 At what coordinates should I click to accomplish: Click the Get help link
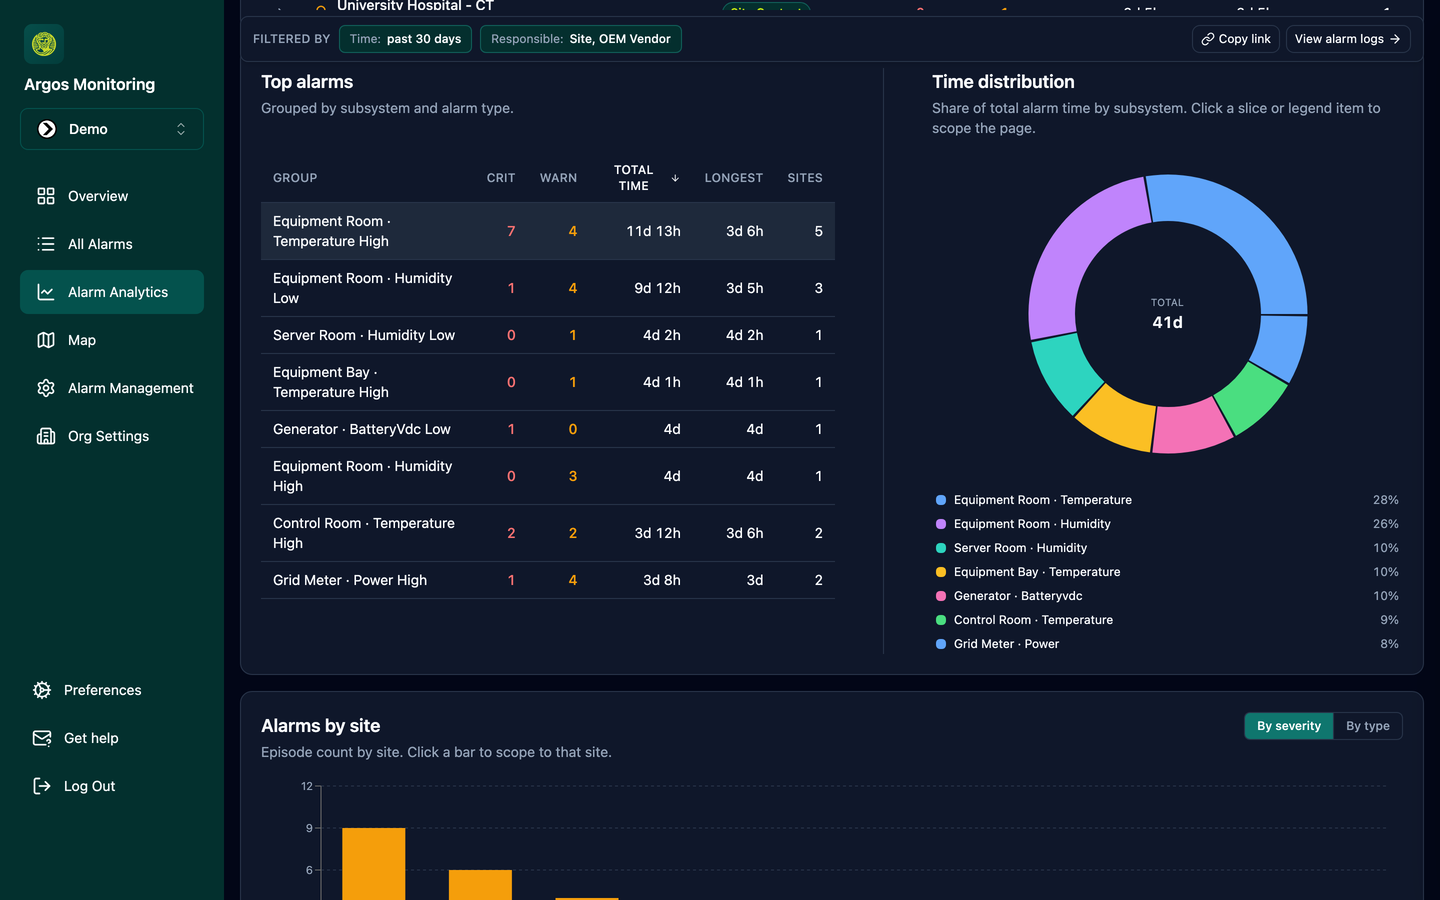coord(112,738)
